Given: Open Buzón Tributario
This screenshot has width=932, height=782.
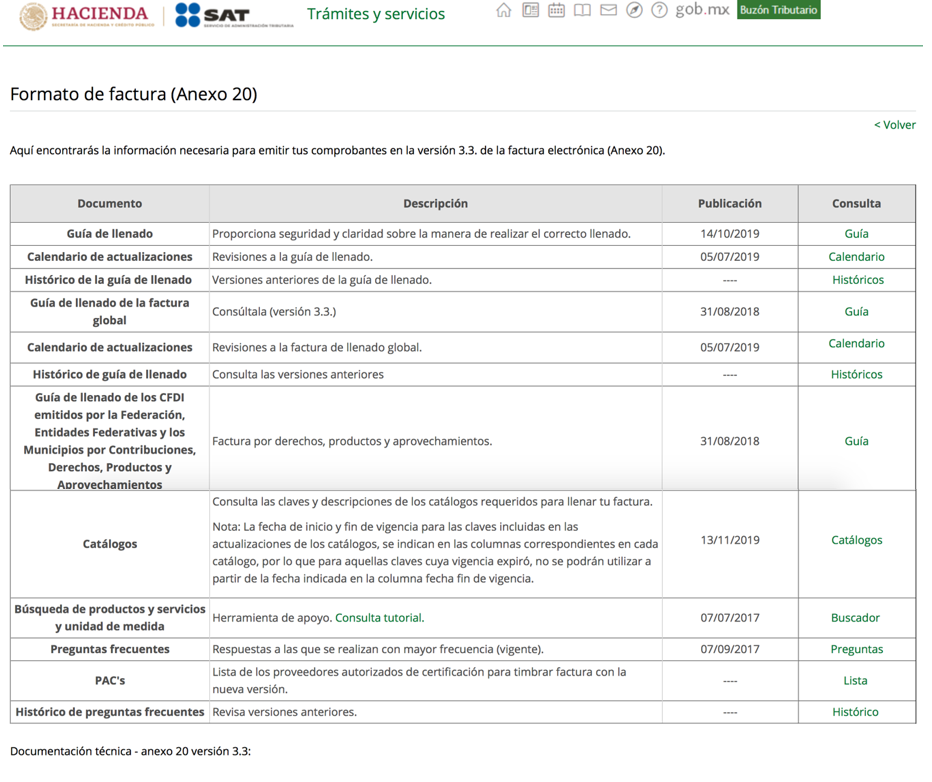Looking at the screenshot, I should (x=779, y=10).
